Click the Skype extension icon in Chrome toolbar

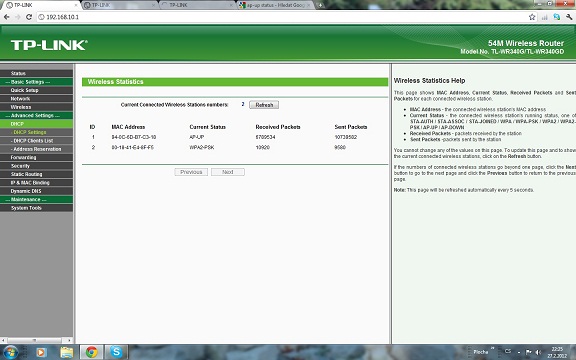tap(557, 17)
